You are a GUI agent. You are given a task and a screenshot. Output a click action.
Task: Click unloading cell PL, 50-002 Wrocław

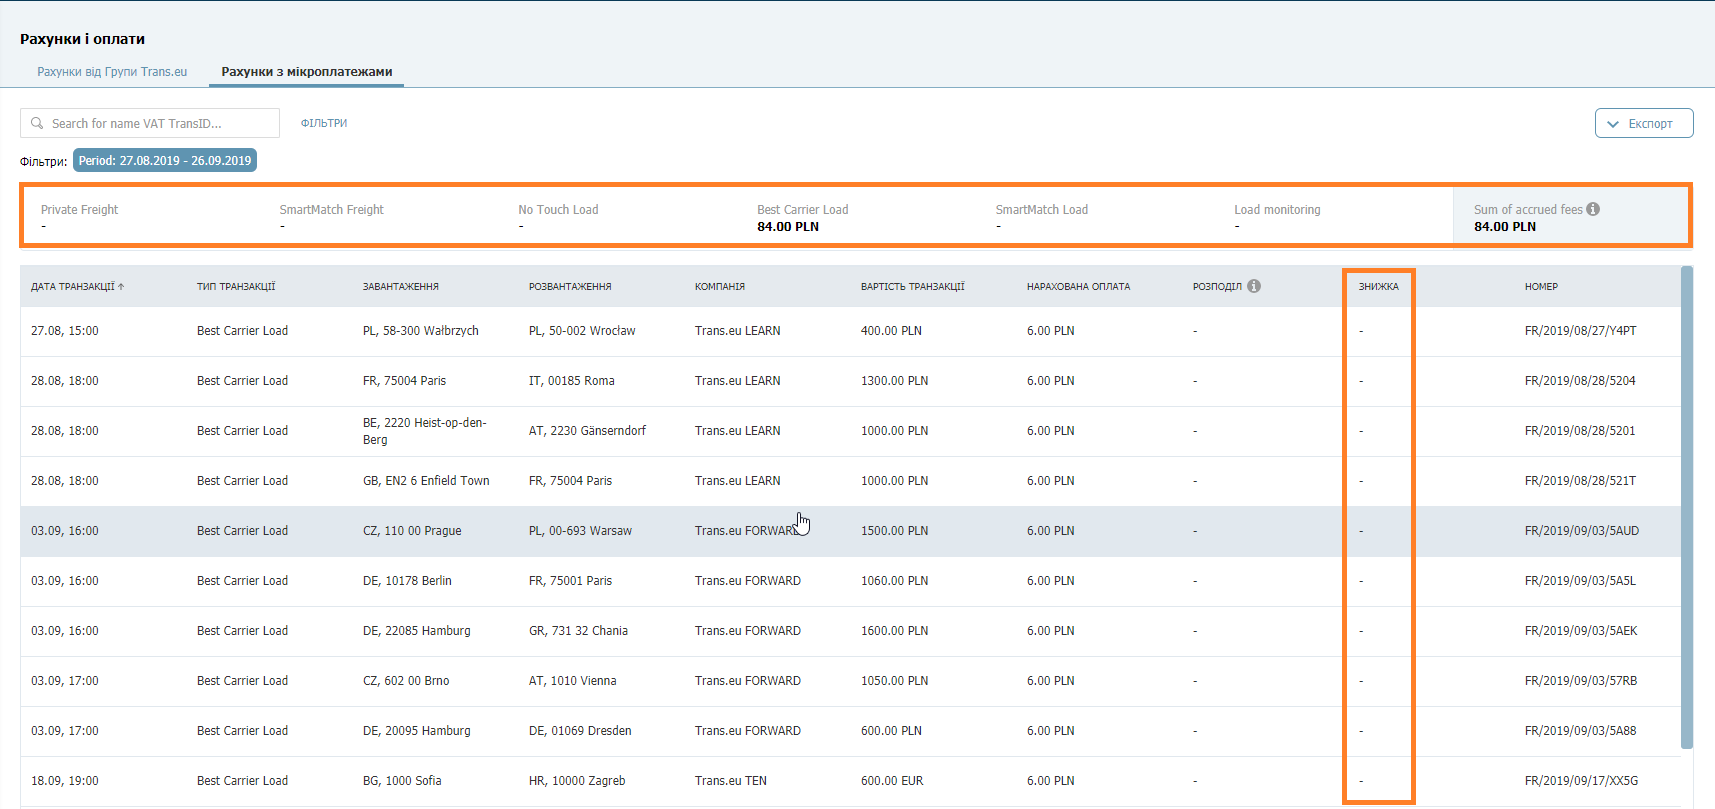pyautogui.click(x=582, y=331)
